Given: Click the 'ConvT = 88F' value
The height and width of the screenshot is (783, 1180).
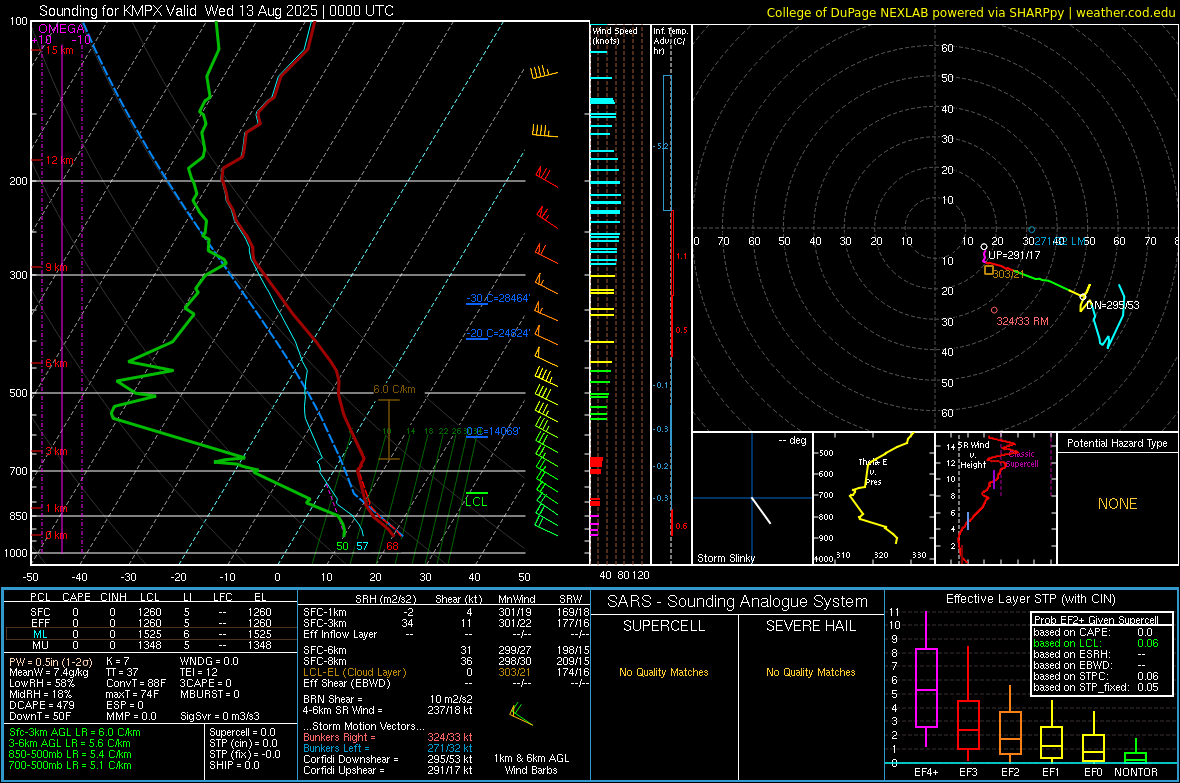Looking at the screenshot, I should [x=136, y=683].
